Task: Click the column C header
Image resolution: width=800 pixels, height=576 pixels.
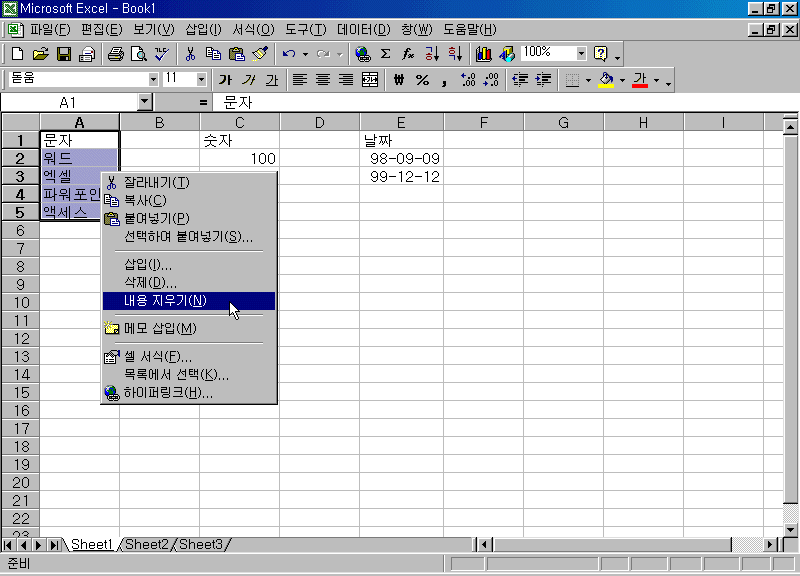Action: click(239, 122)
